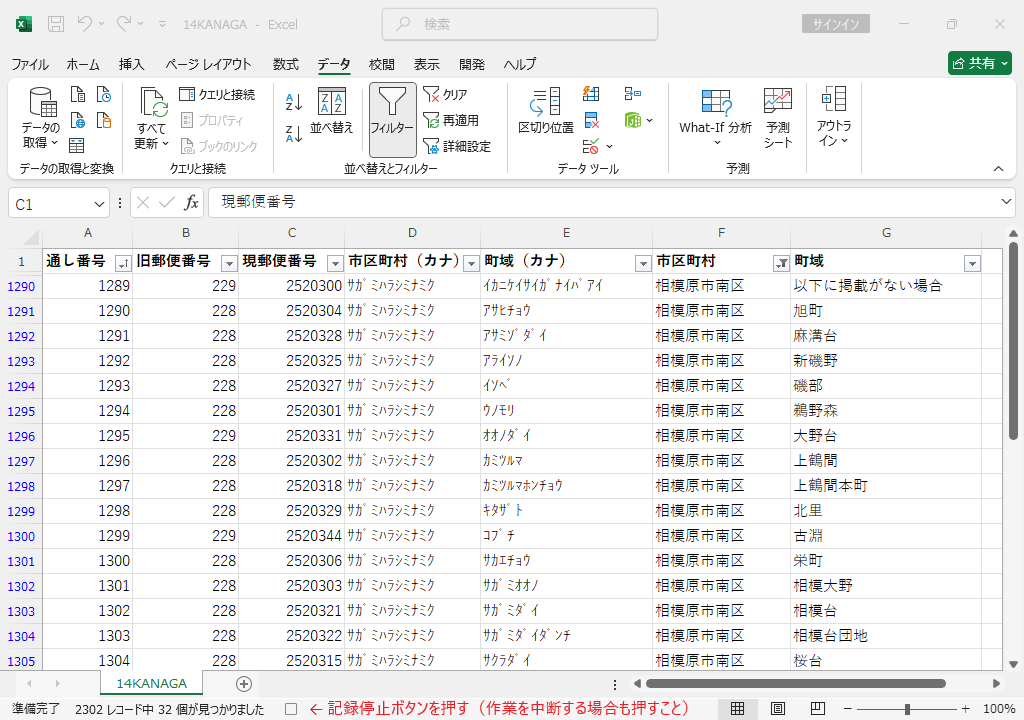Click the Insert Function fx icon

tap(191, 203)
